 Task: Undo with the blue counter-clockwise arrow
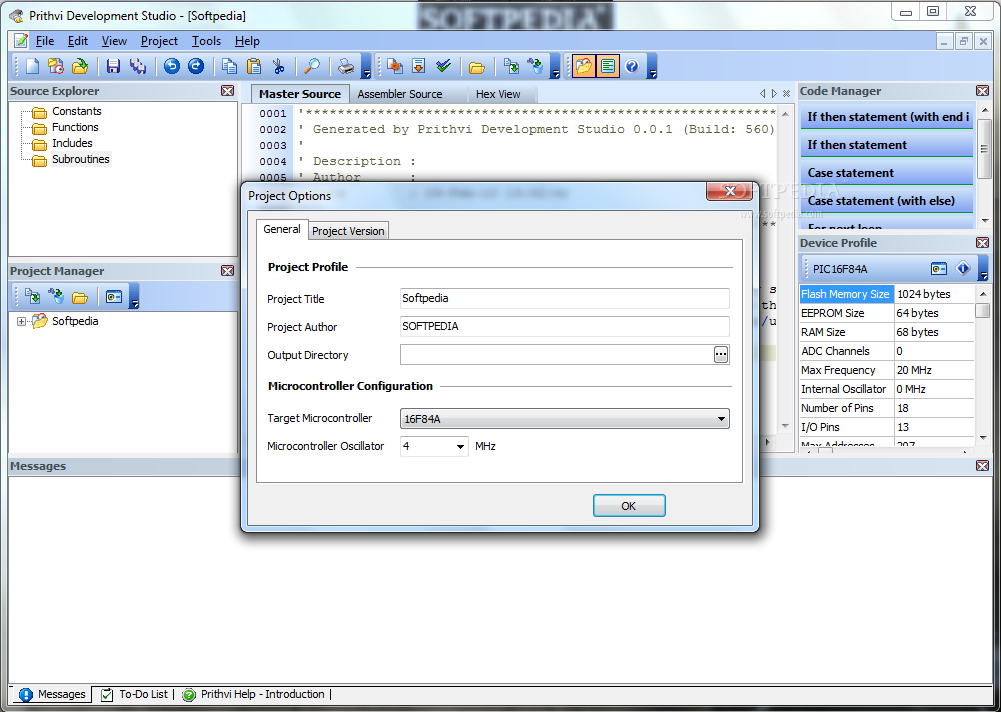pos(172,66)
